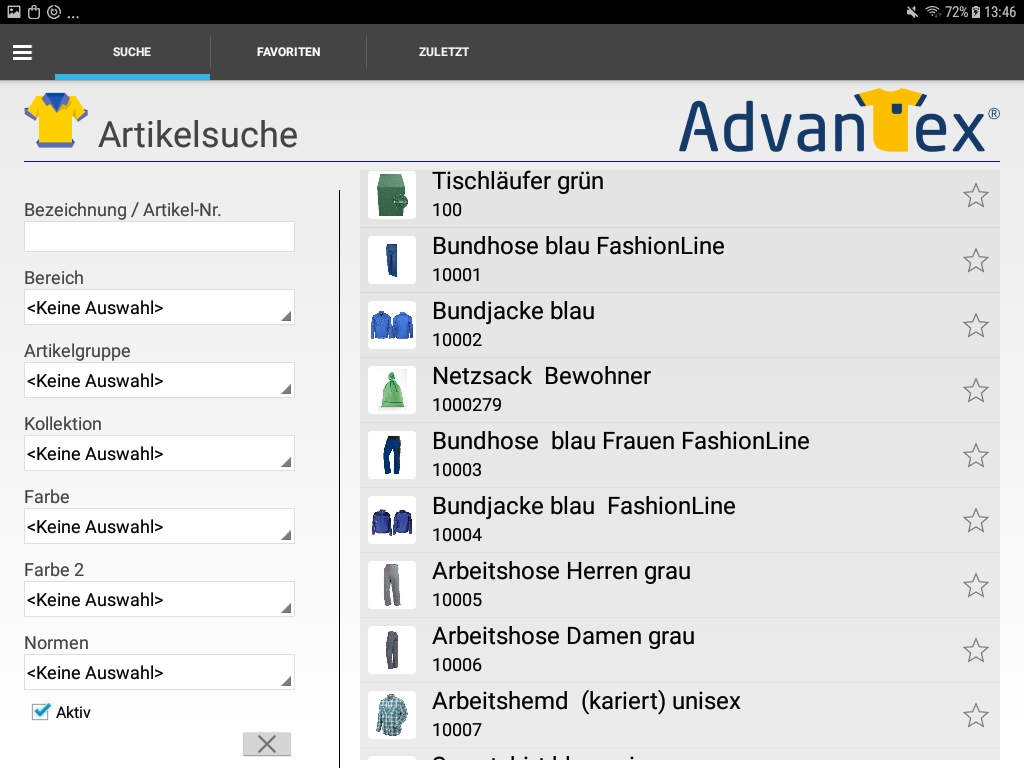This screenshot has width=1024, height=768.
Task: Favorite Bundjacke blau 10002 with its star
Action: (976, 325)
